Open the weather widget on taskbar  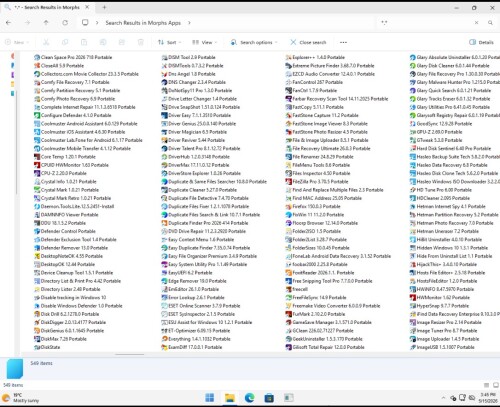[x=21, y=397]
